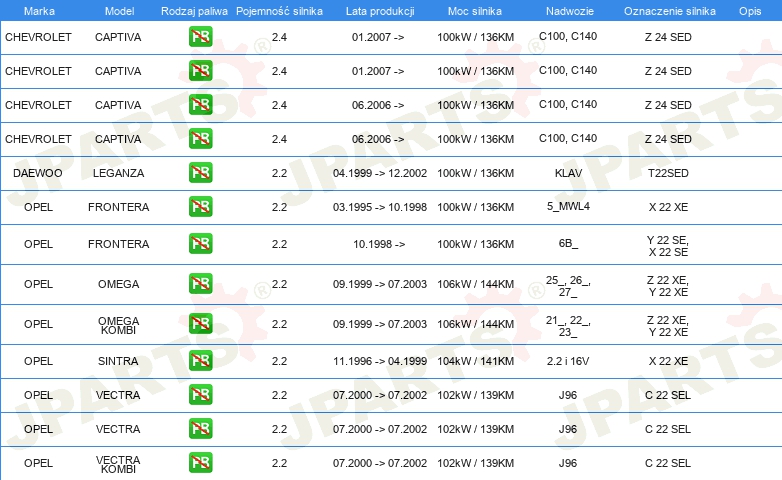Viewport: 782px width, 480px height.
Task: Click production years 03.1995 -> 10.1998
Action: click(x=380, y=207)
